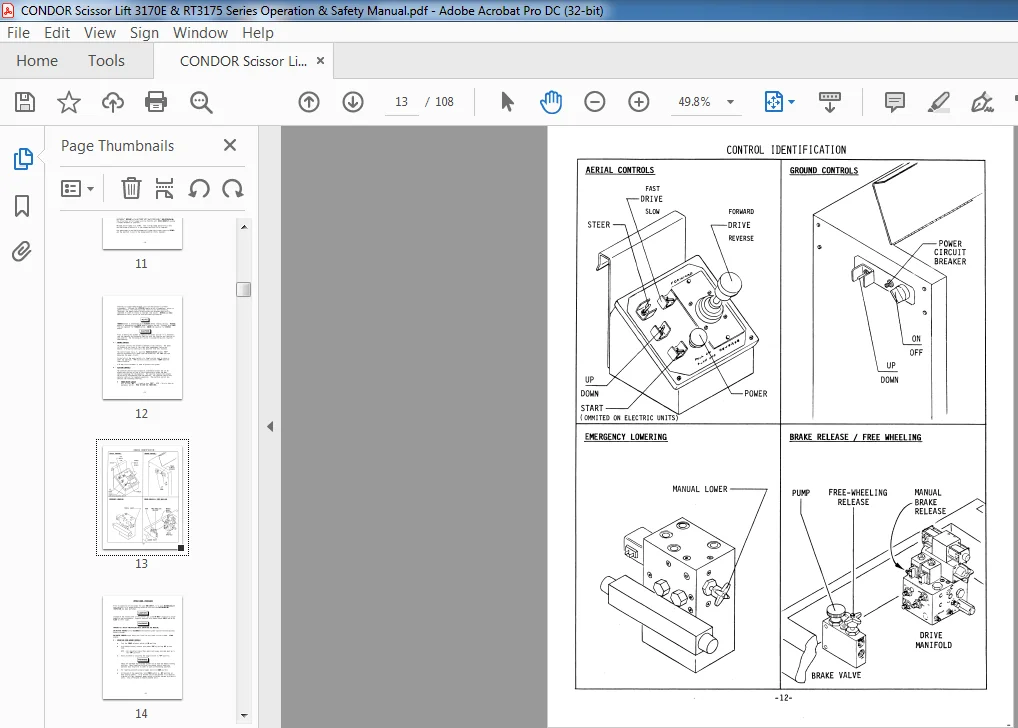This screenshot has width=1018, height=728.
Task: Activate the Hand pan tool
Action: click(551, 102)
